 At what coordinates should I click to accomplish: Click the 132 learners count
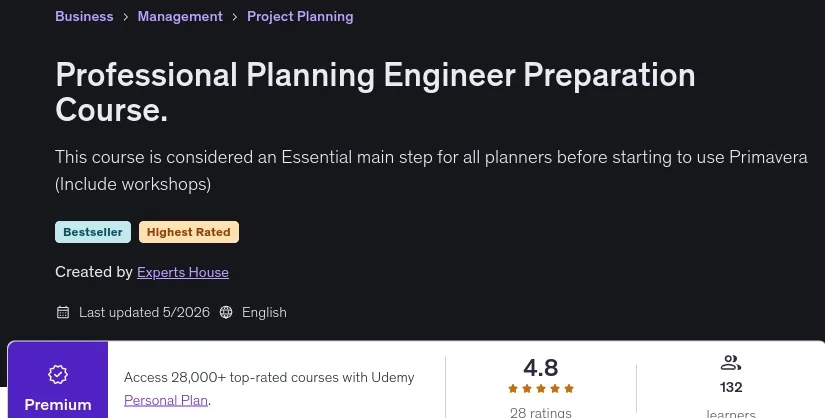tap(731, 387)
